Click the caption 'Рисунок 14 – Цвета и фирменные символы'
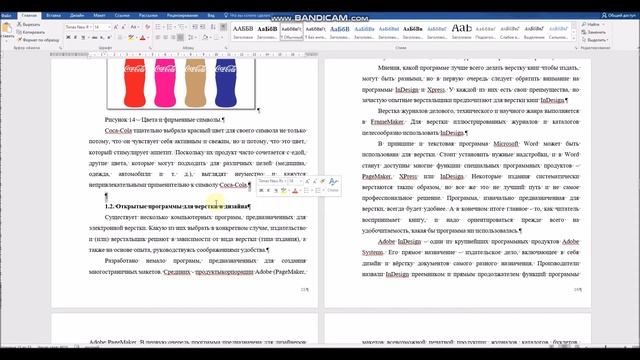 click(x=164, y=120)
